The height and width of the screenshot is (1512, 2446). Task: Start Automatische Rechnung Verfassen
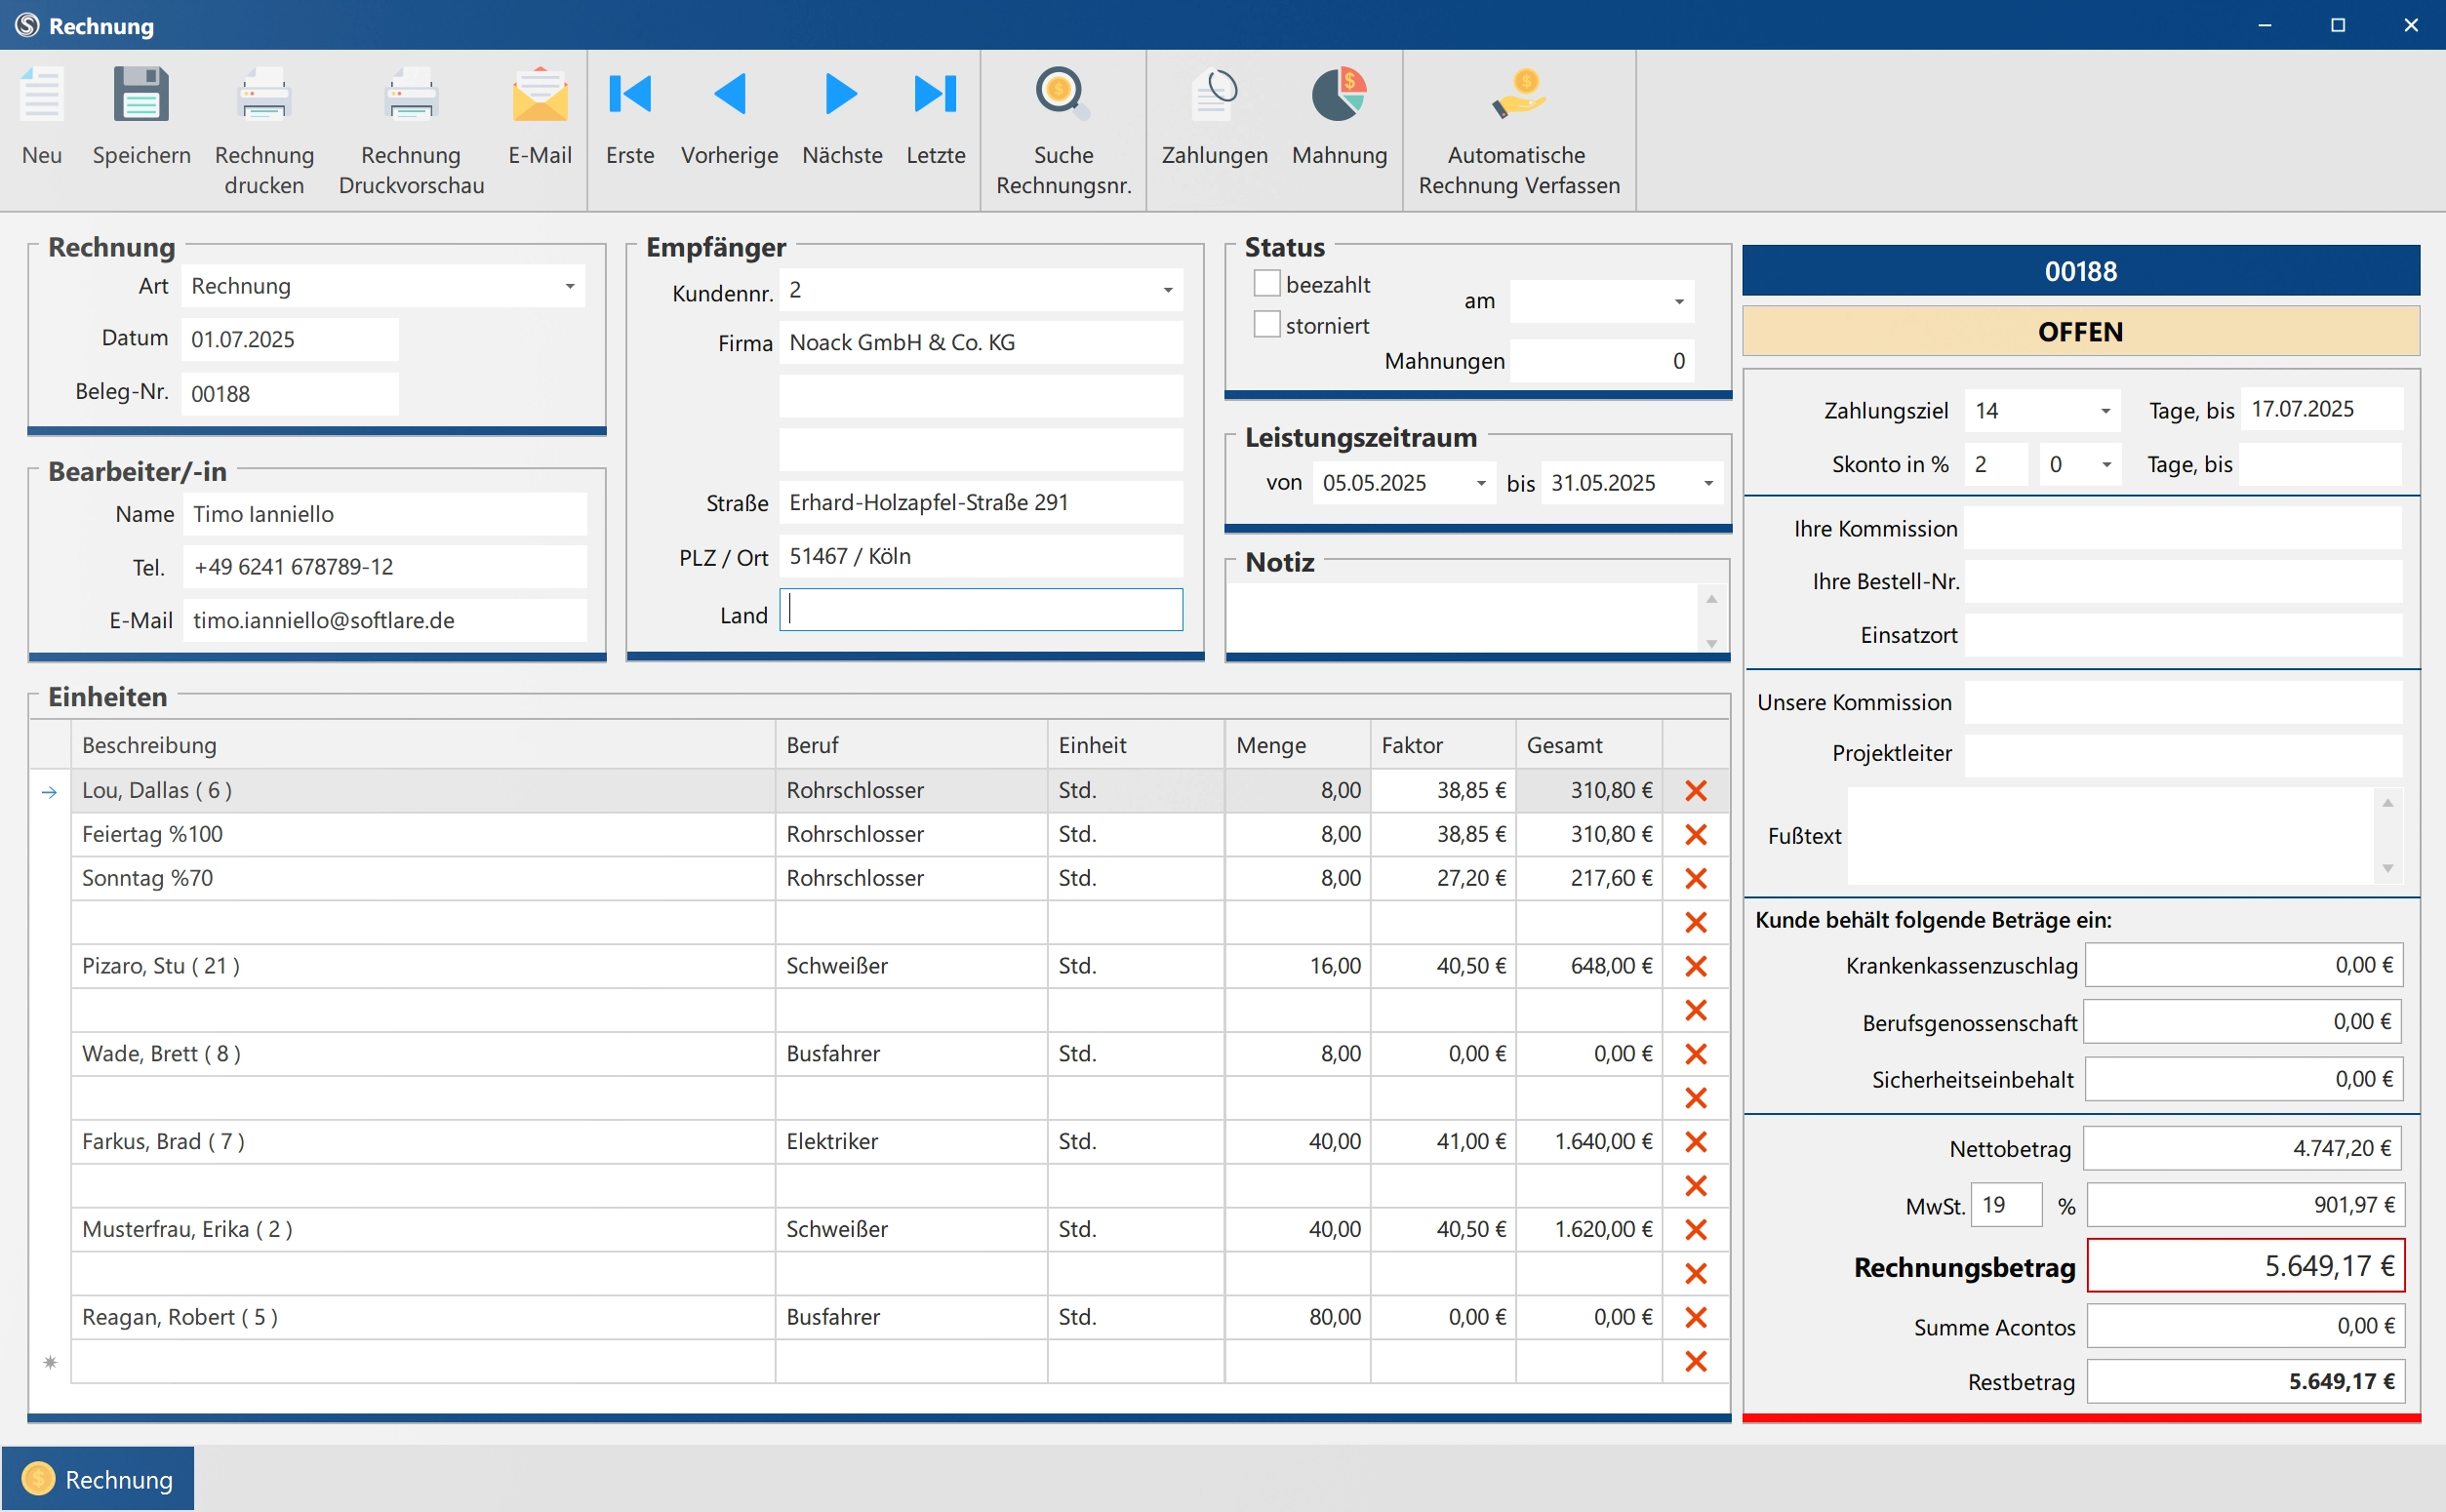coord(1518,95)
